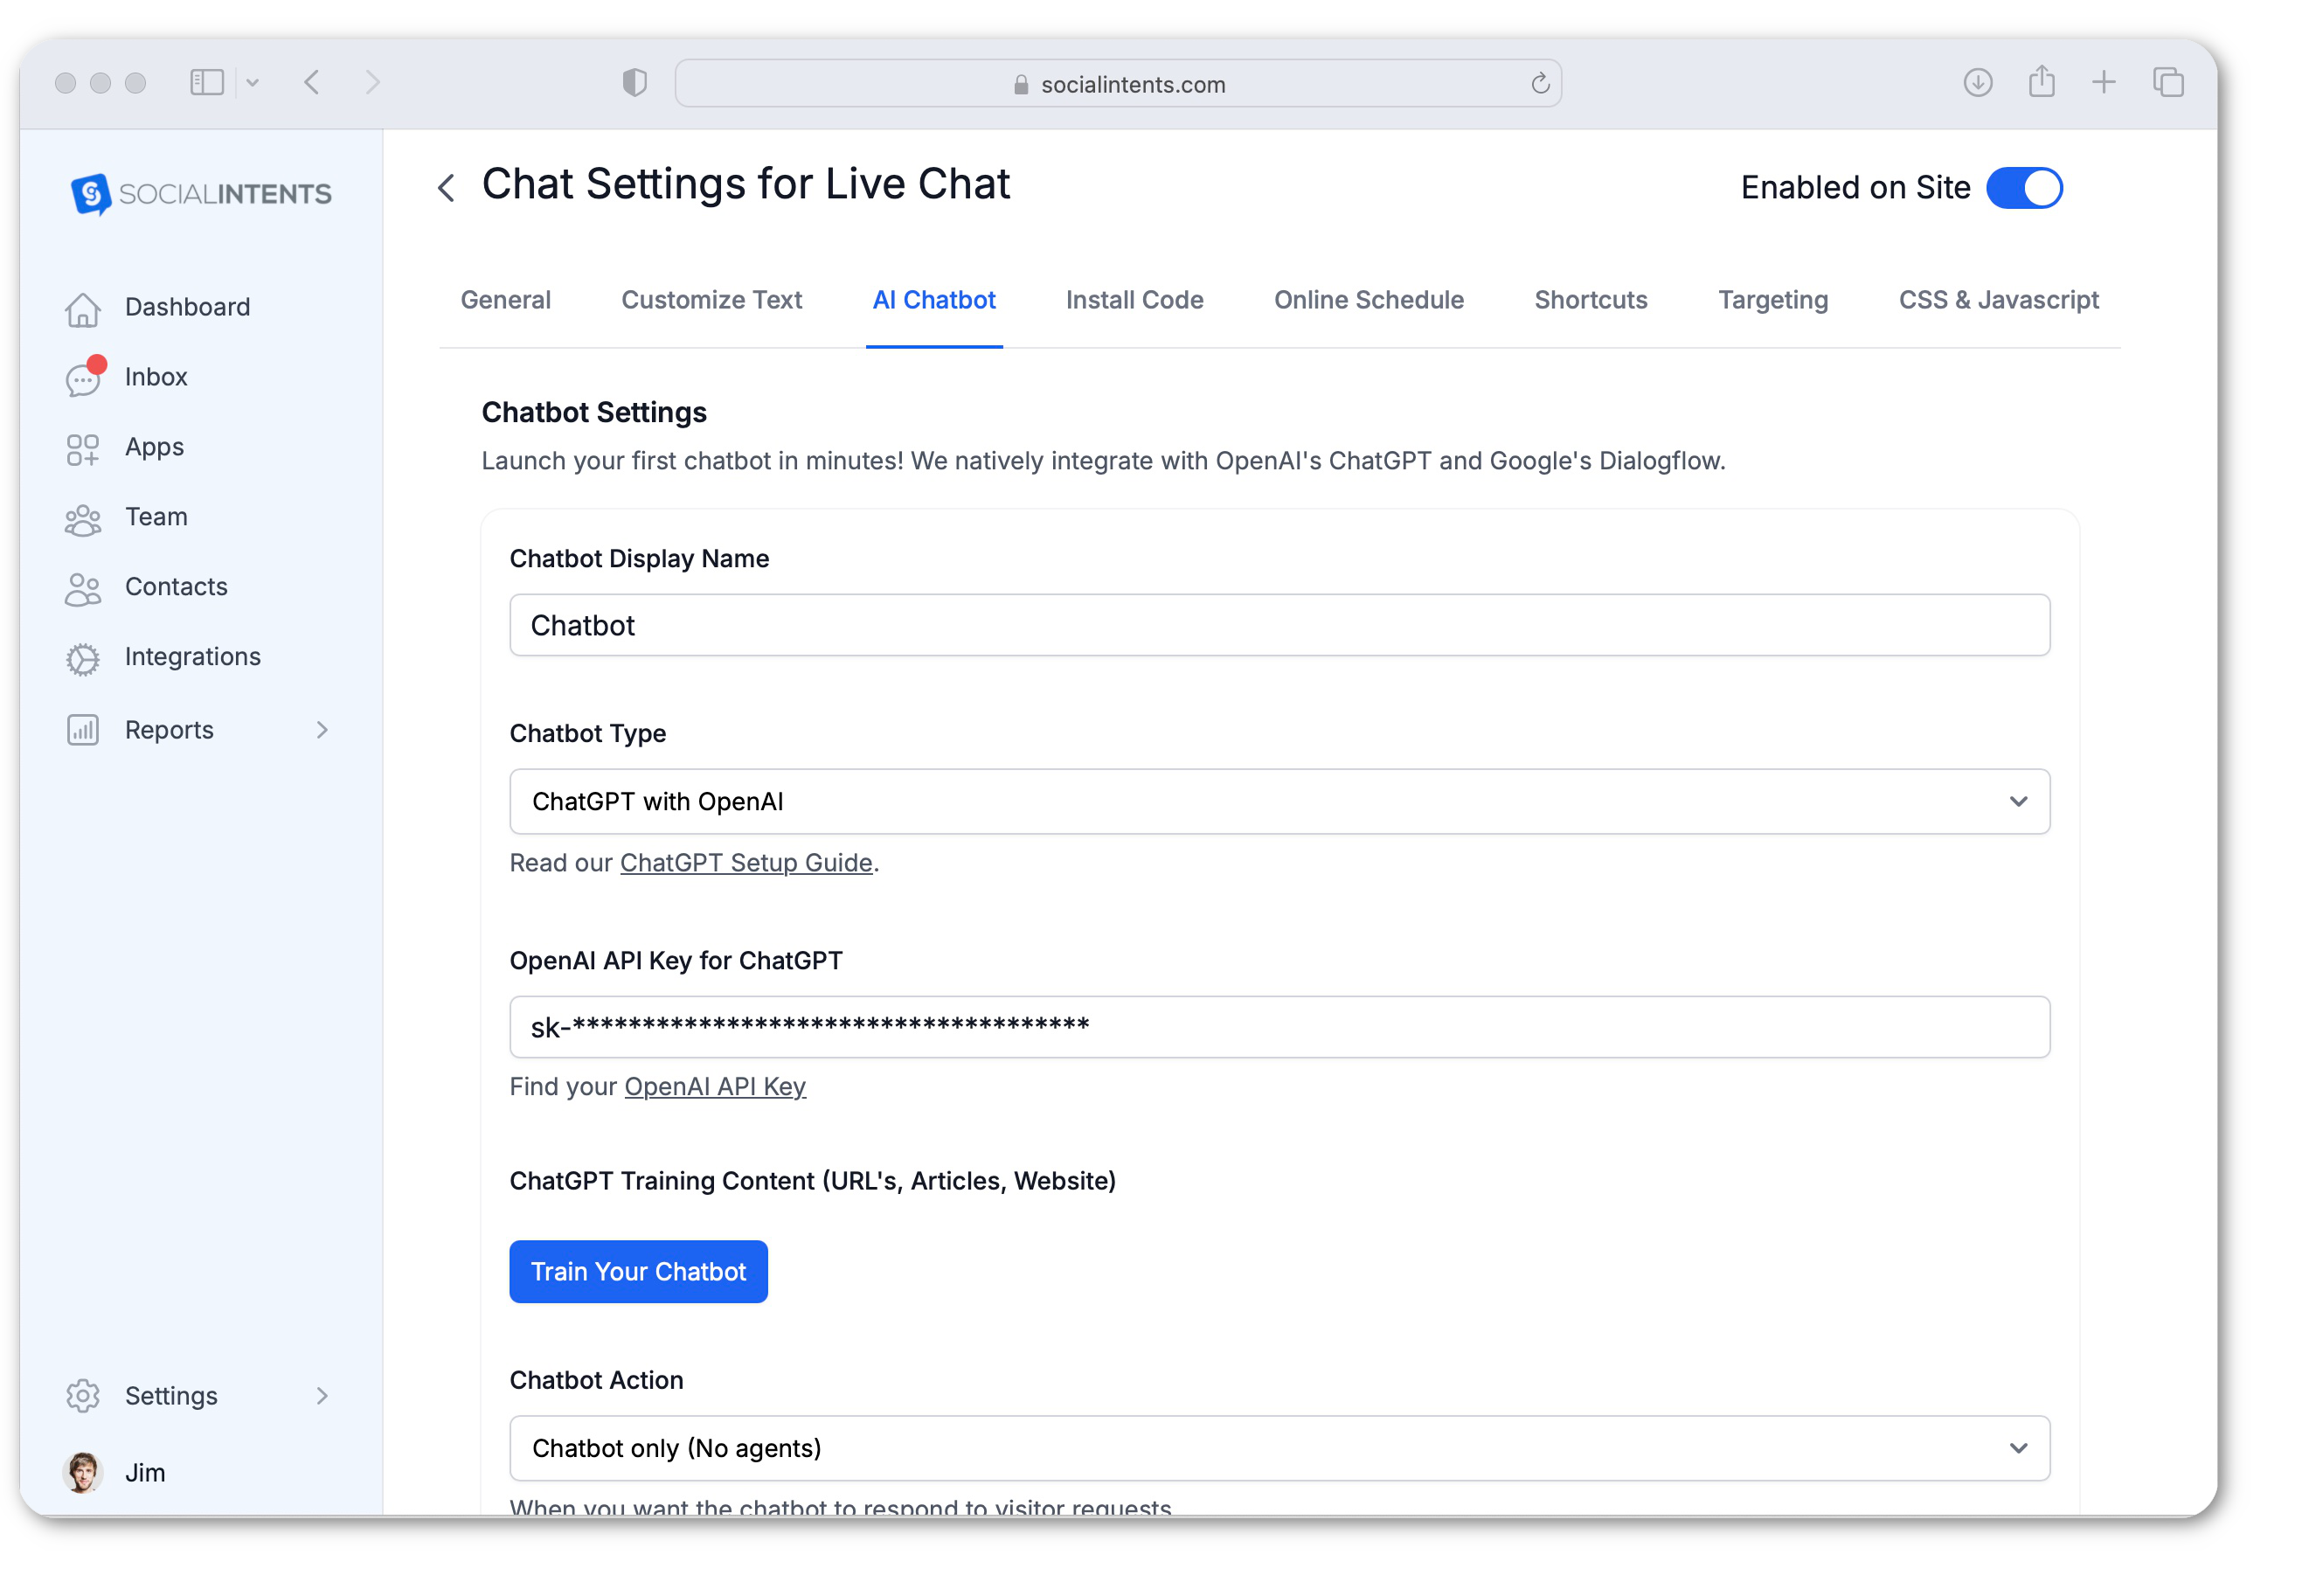Switch to the Install Code tab
This screenshot has height=1596, width=2316.
pos(1135,299)
